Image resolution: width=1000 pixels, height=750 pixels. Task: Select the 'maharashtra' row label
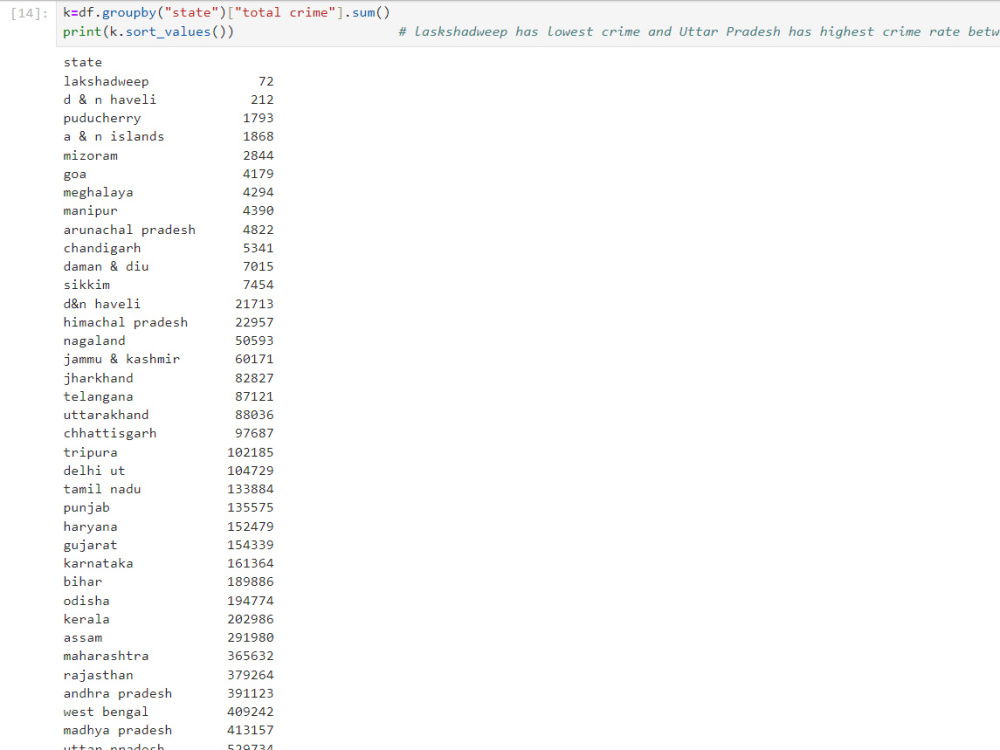(106, 656)
